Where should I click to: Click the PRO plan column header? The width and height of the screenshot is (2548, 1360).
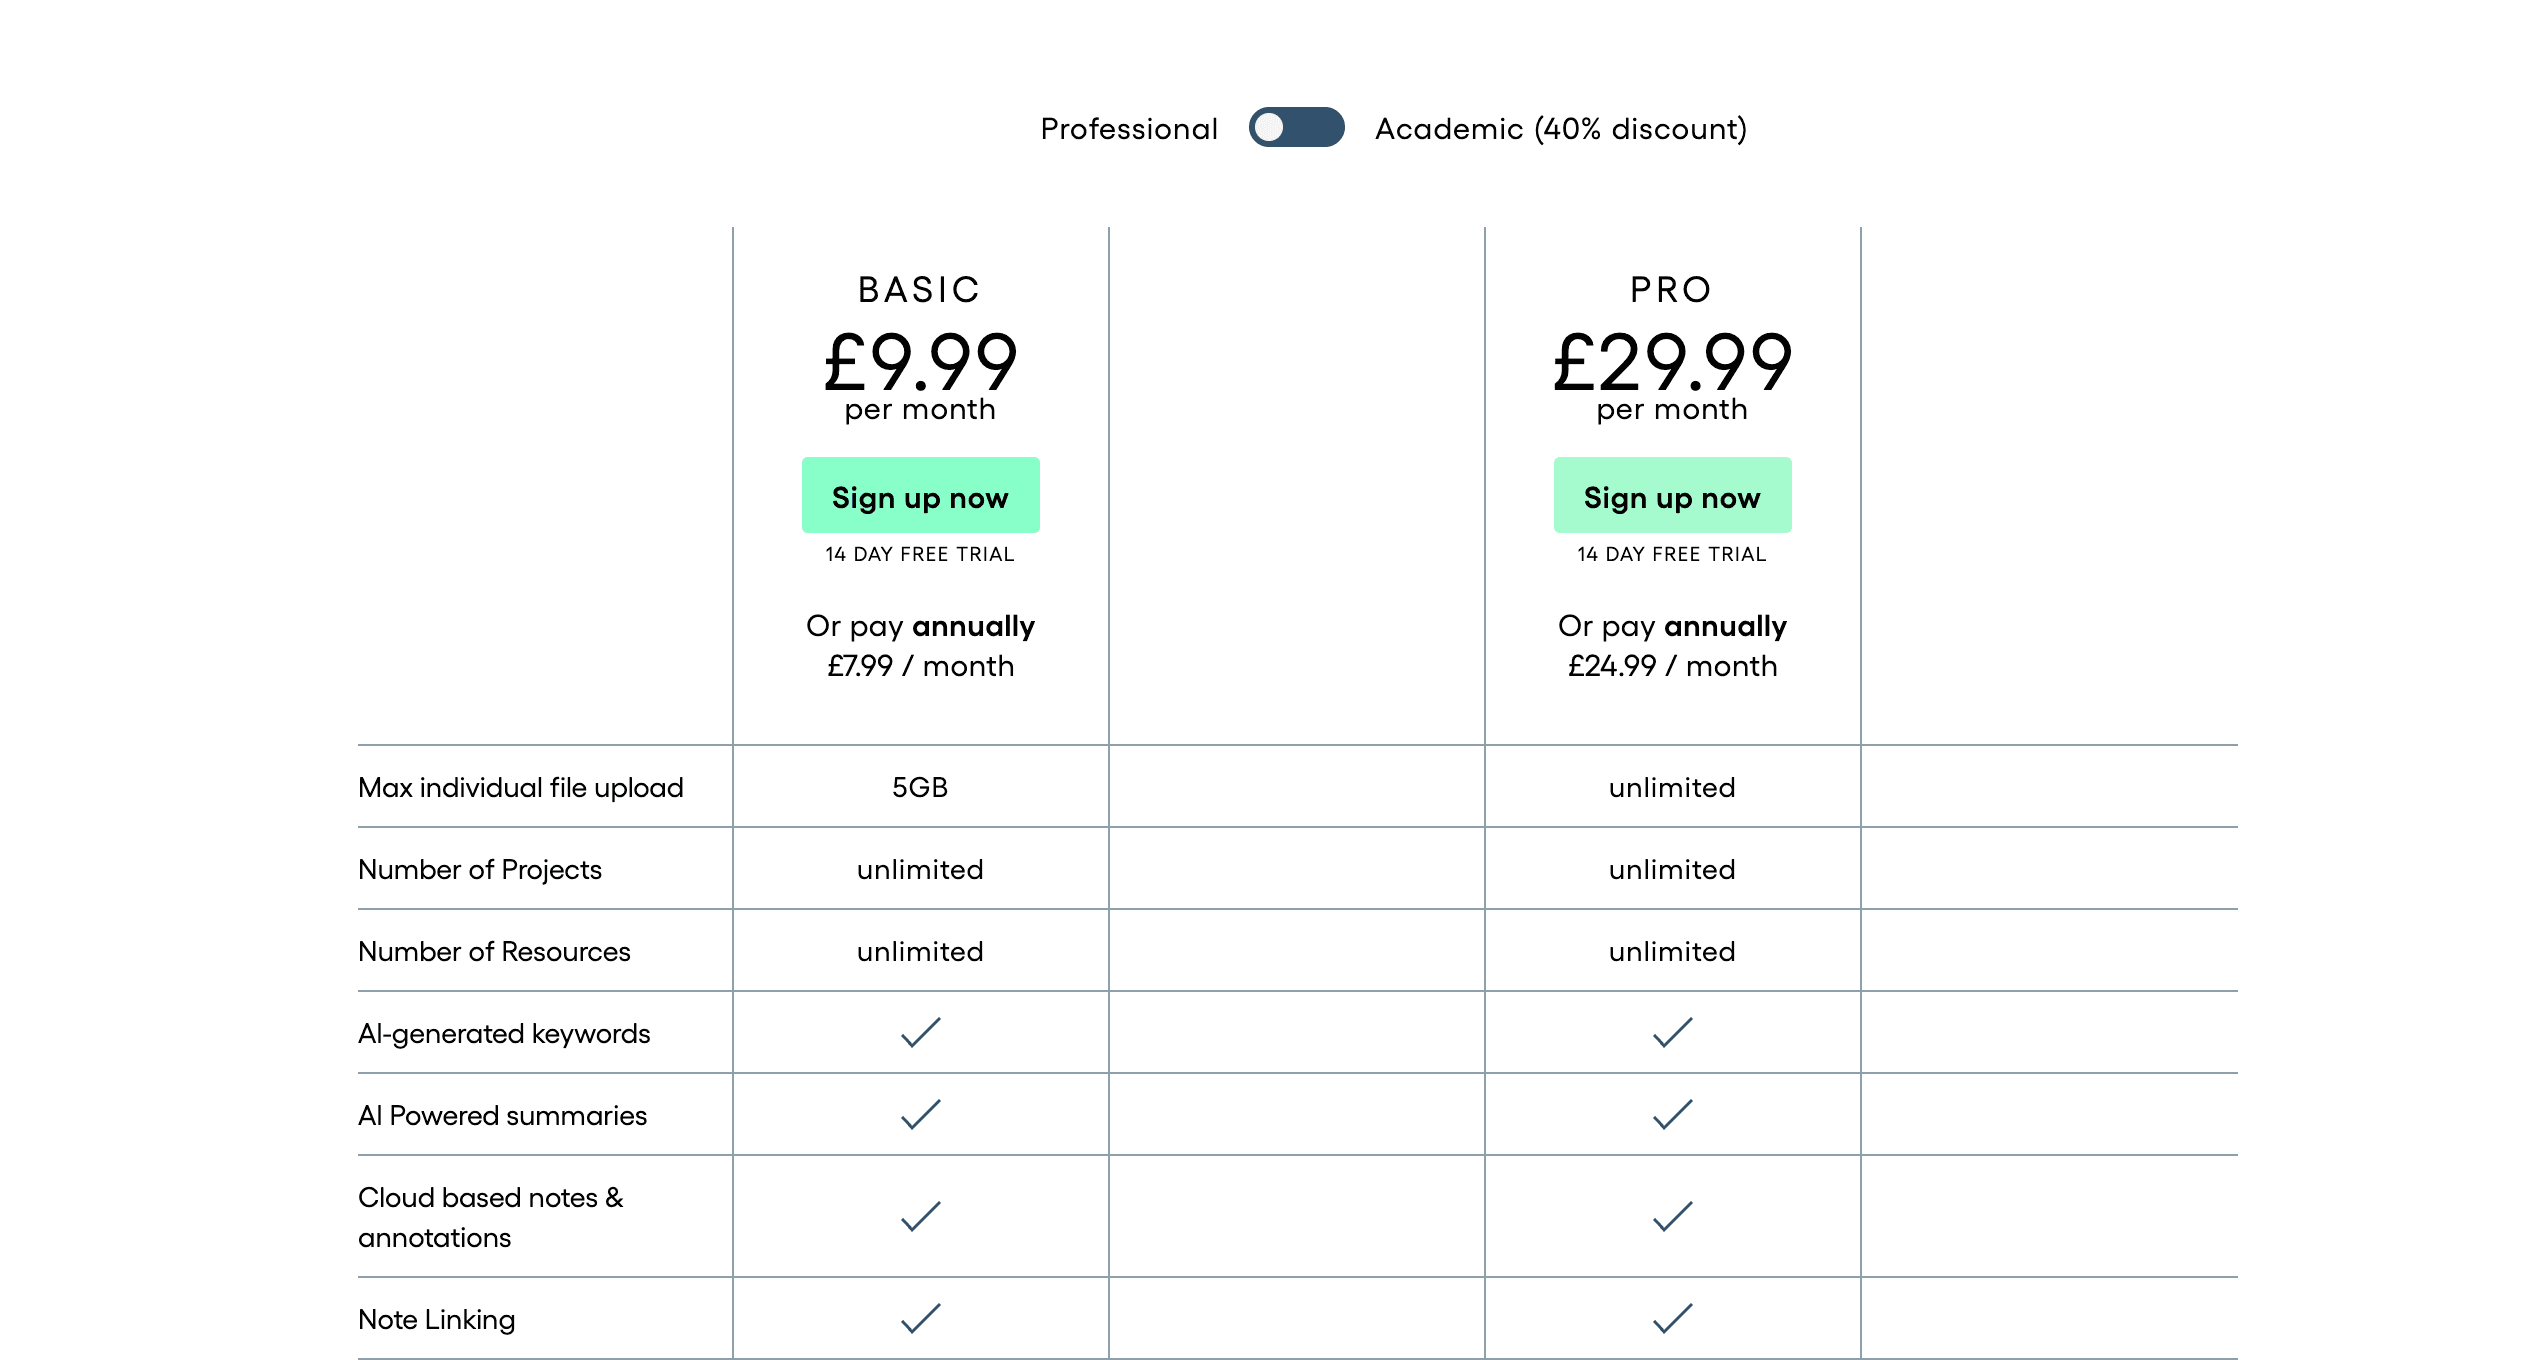[x=1671, y=289]
